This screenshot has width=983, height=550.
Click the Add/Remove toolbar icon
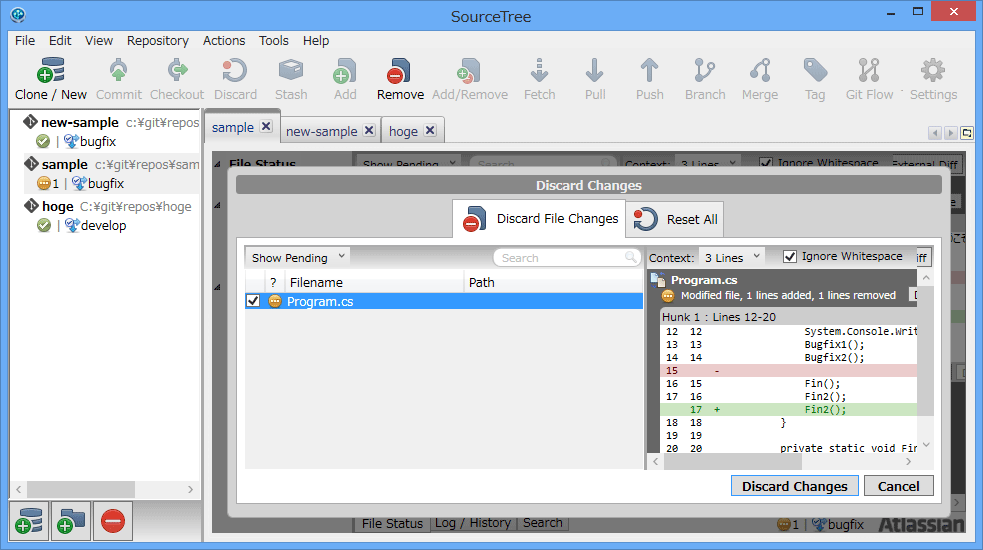click(469, 71)
